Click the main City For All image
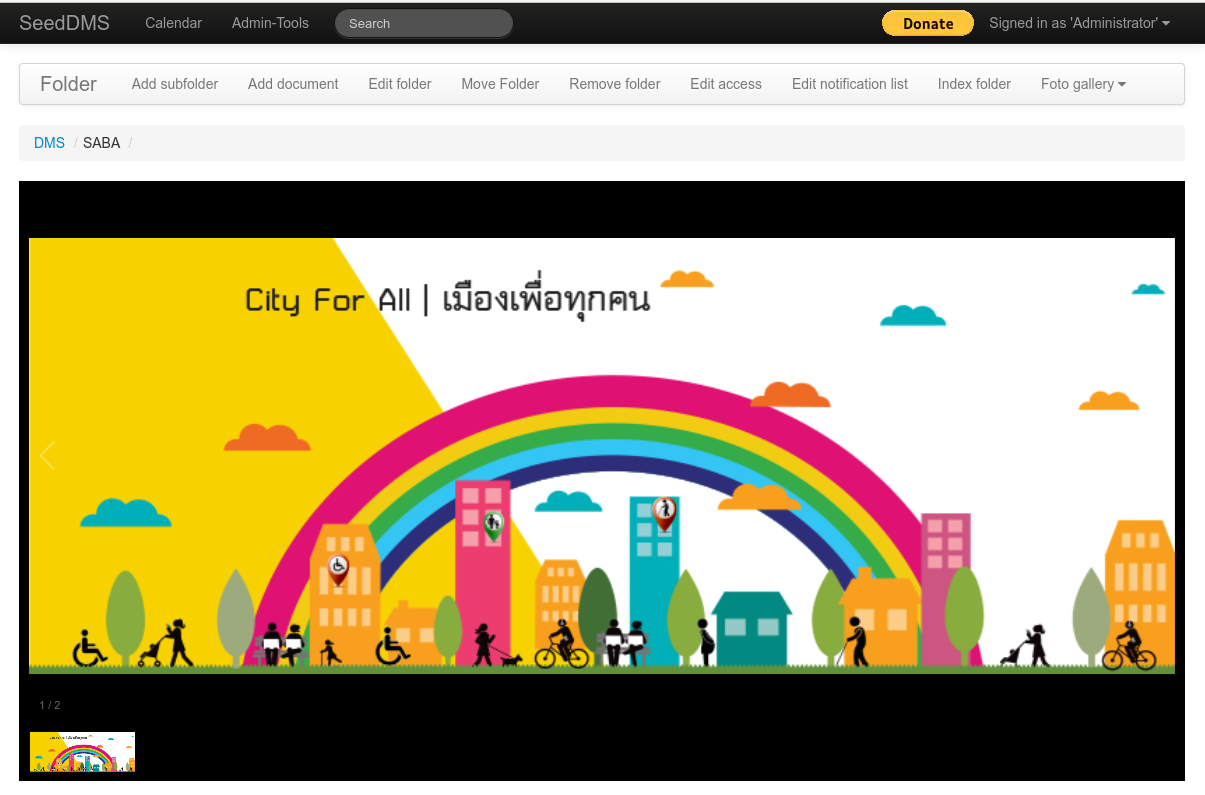 pos(602,456)
